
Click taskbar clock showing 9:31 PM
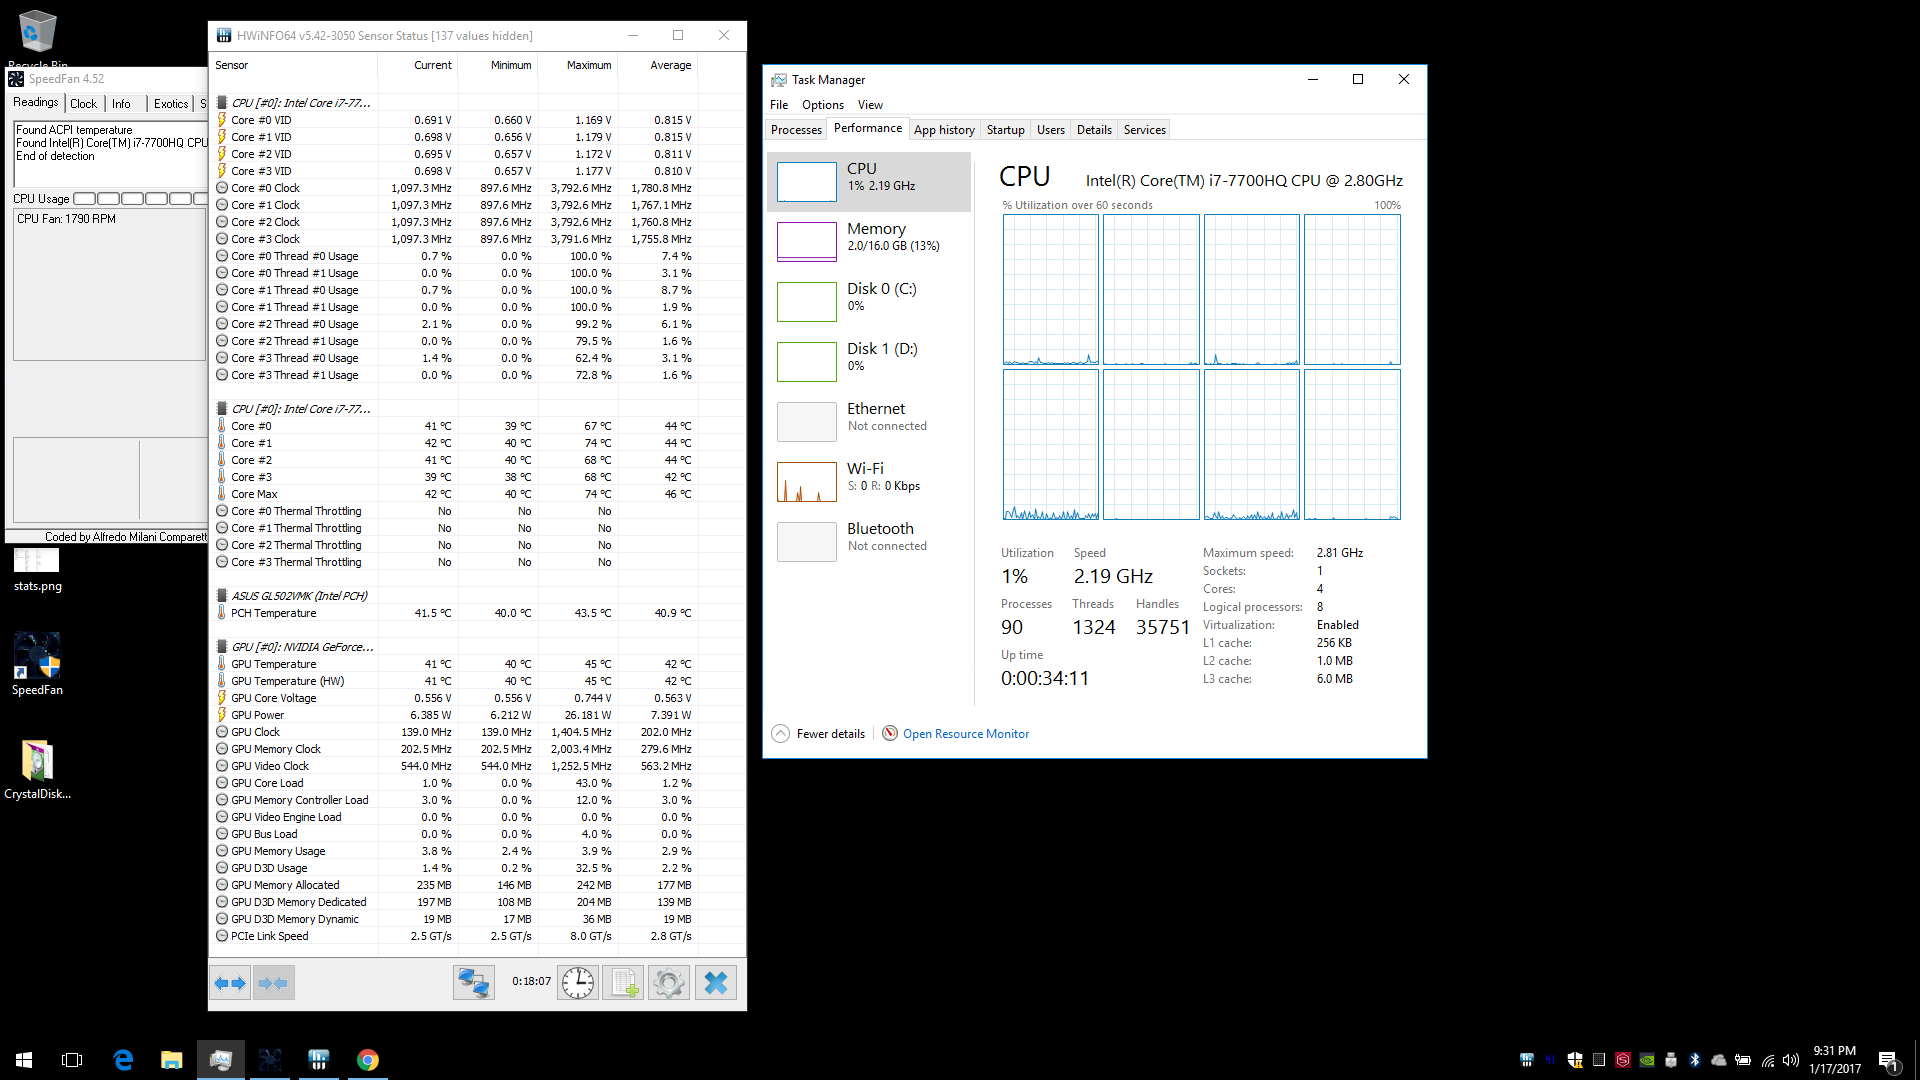pyautogui.click(x=1835, y=1060)
